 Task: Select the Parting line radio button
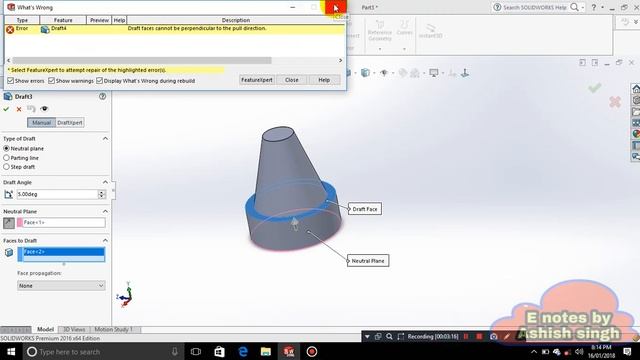tap(6, 158)
